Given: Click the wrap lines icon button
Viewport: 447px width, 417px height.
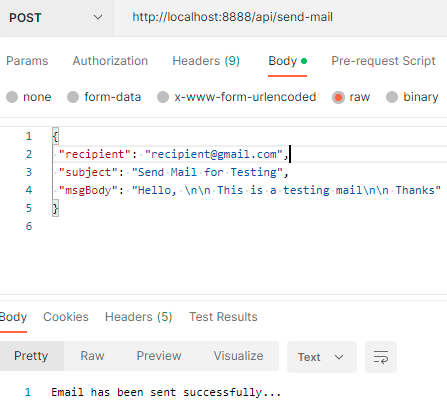Looking at the screenshot, I should (381, 357).
